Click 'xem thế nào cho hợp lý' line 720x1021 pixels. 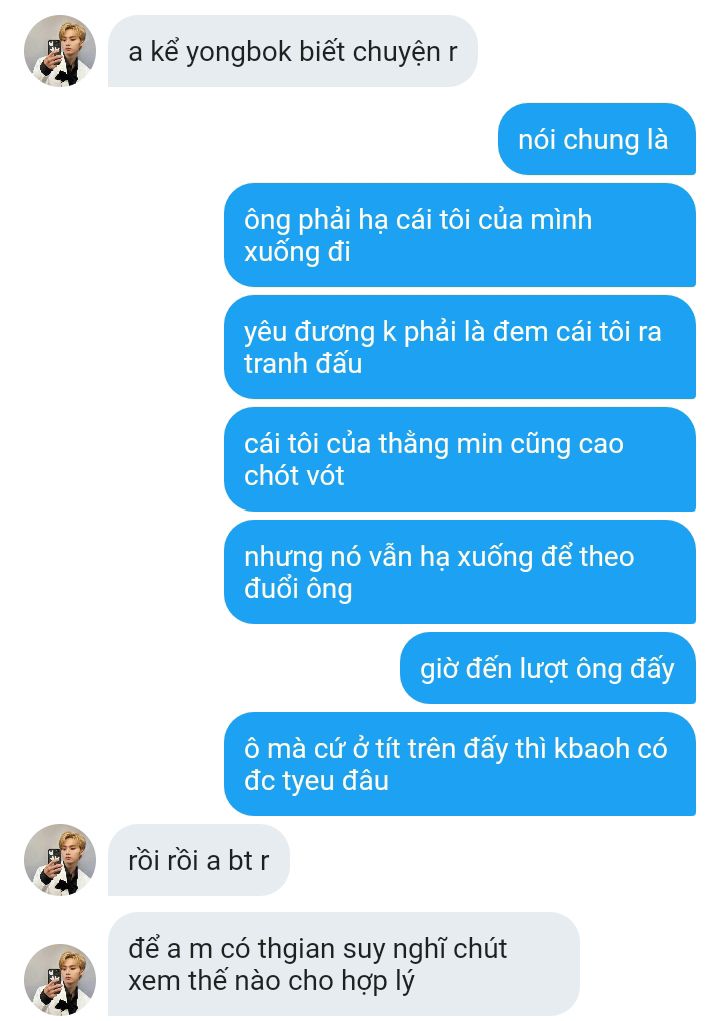click(x=271, y=981)
